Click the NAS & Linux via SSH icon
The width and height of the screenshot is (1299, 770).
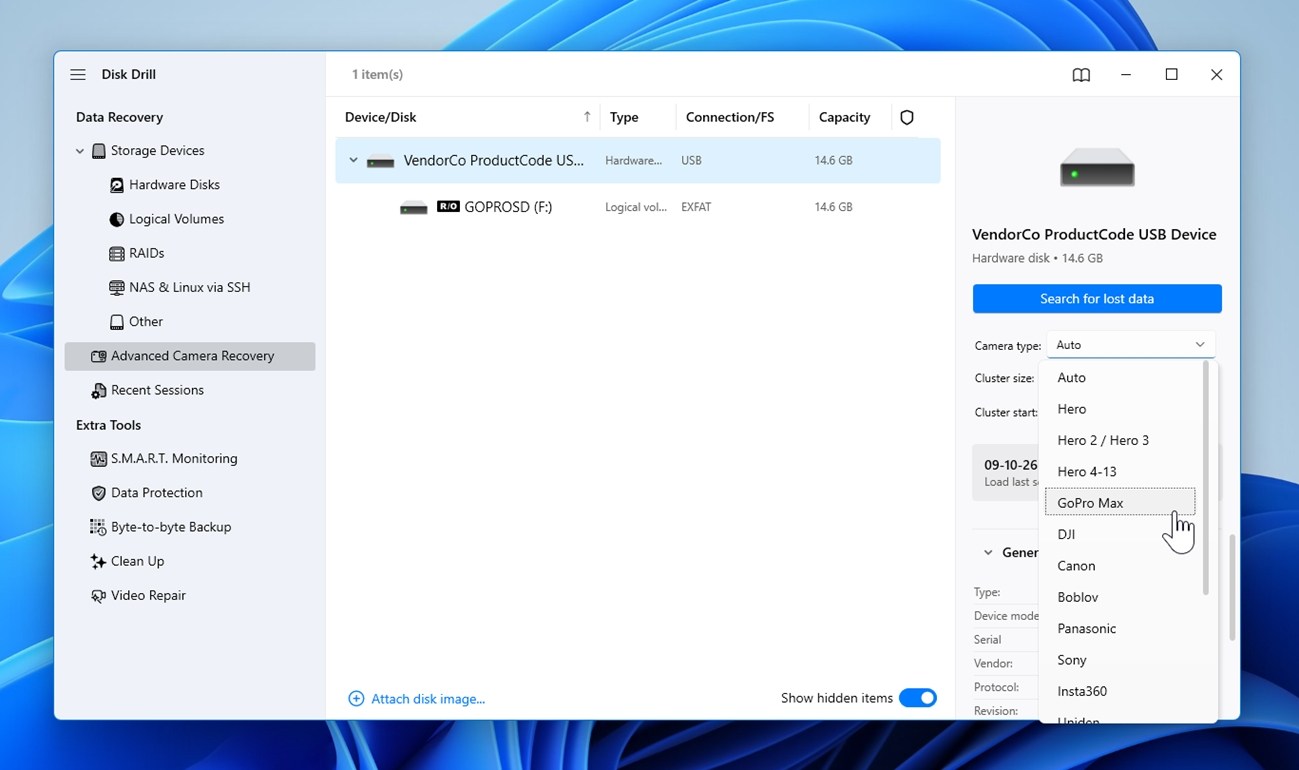coord(117,288)
